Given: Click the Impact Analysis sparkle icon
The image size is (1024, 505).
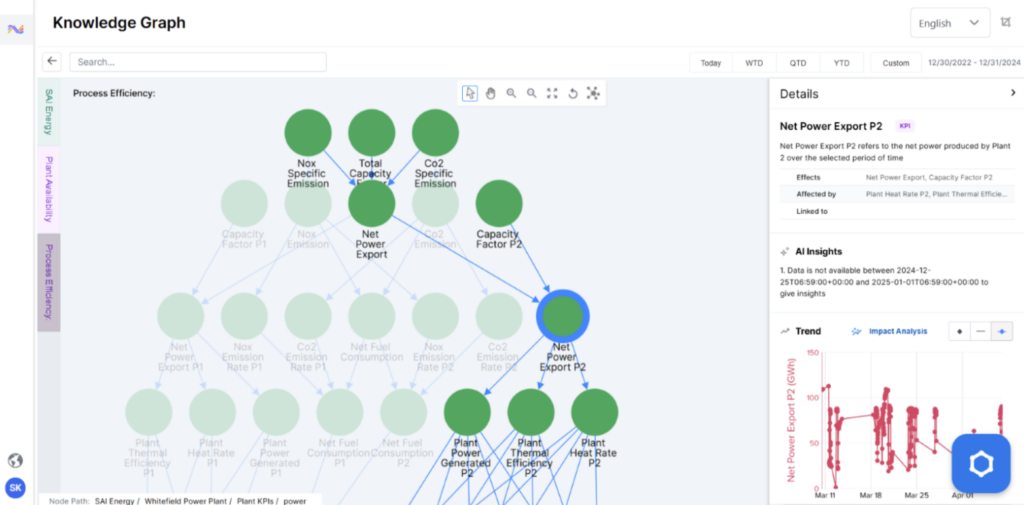Looking at the screenshot, I should 857,331.
